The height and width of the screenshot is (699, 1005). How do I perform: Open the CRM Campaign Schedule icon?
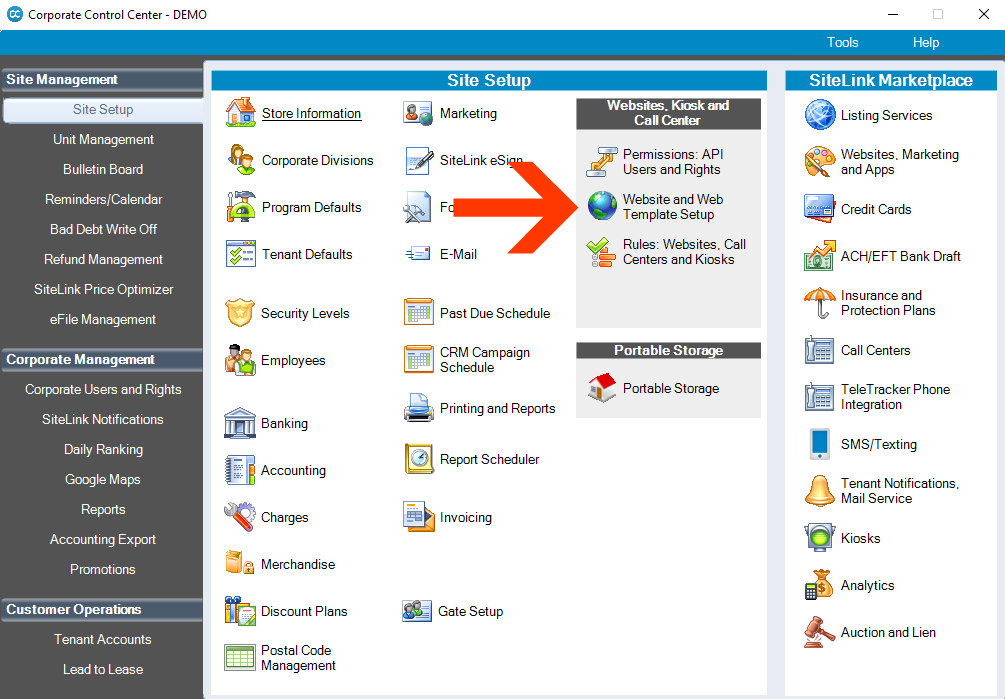[419, 359]
